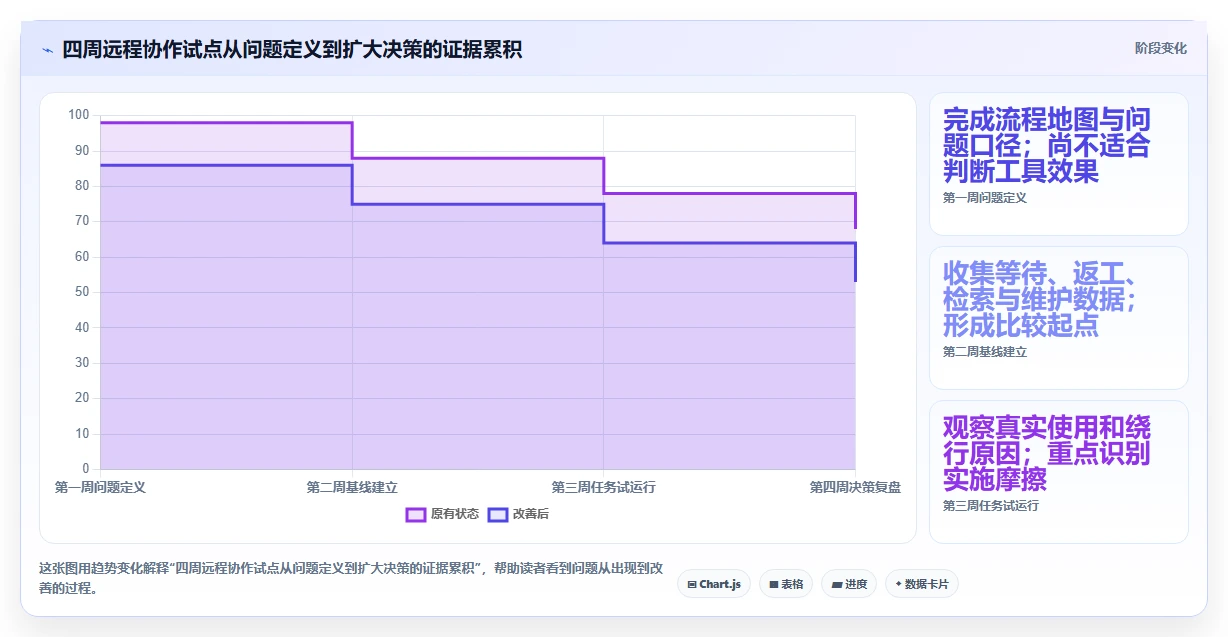Click the y-axis value 100
The image size is (1228, 637).
click(79, 115)
